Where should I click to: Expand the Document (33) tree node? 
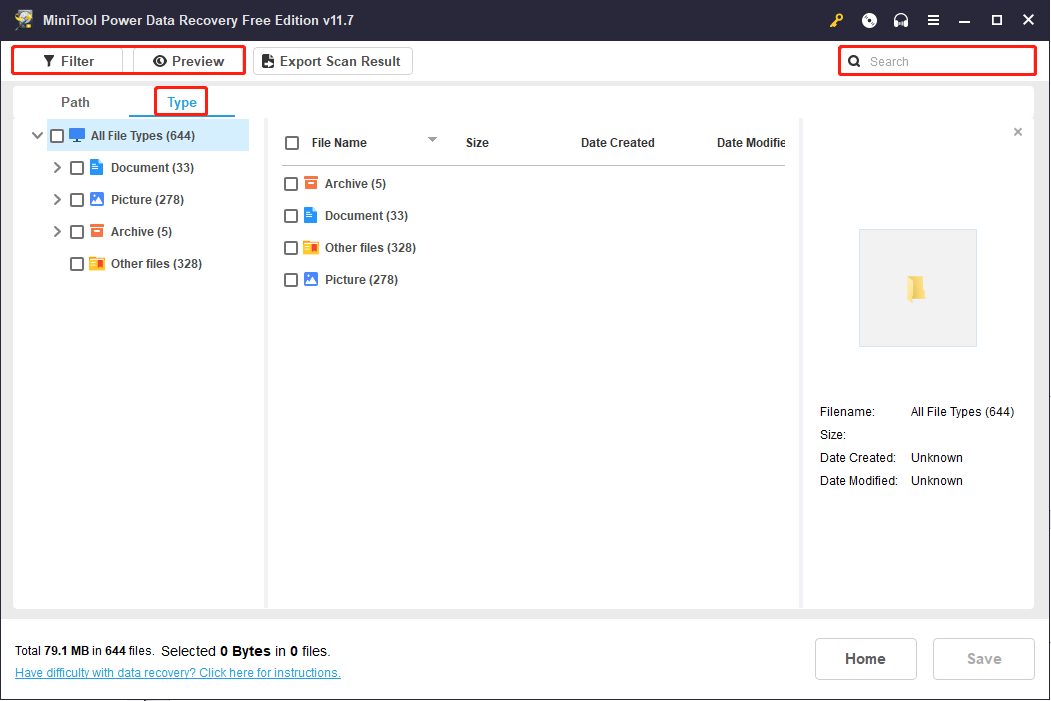point(57,167)
